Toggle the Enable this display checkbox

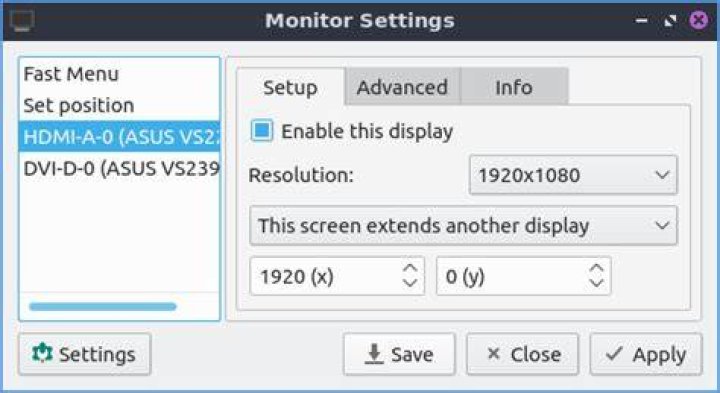(262, 130)
